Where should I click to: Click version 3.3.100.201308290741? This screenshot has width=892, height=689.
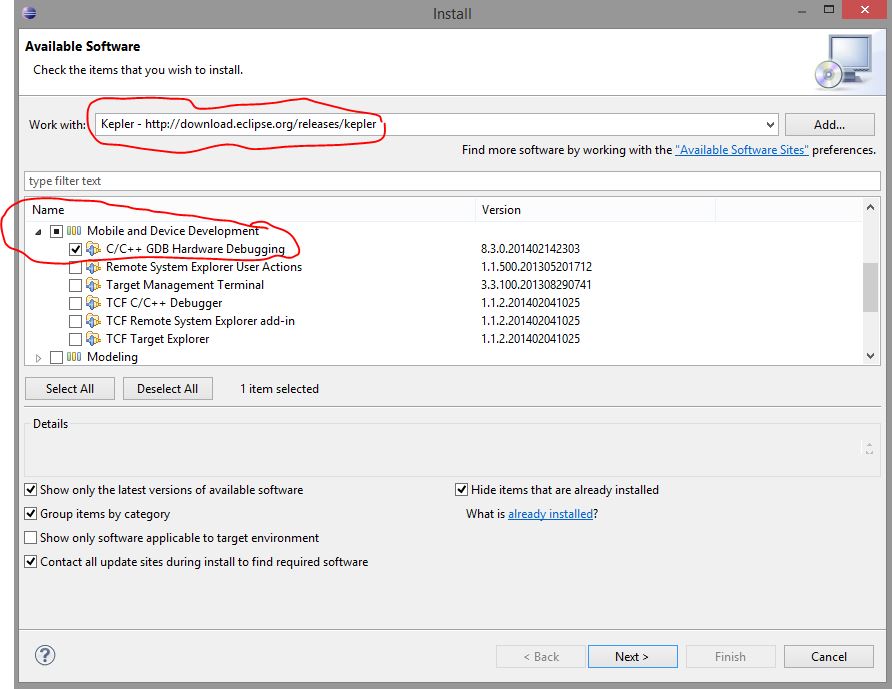tap(536, 284)
